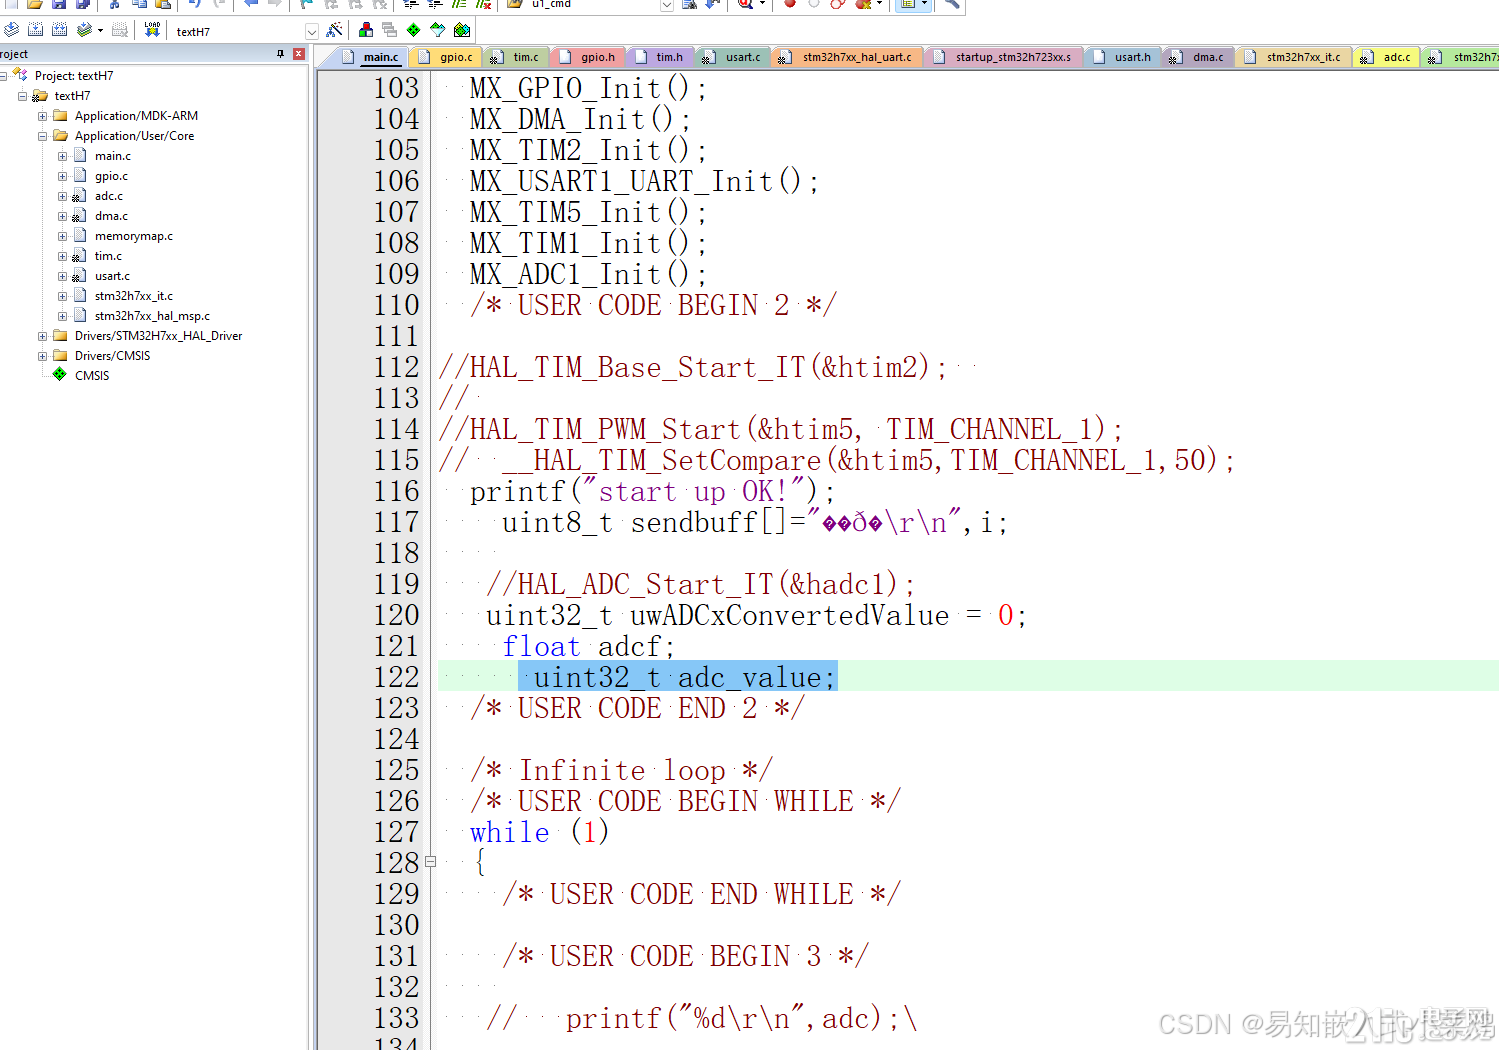Switch to the tim.c editor tab
Image resolution: width=1499 pixels, height=1050 pixels.
518,57
